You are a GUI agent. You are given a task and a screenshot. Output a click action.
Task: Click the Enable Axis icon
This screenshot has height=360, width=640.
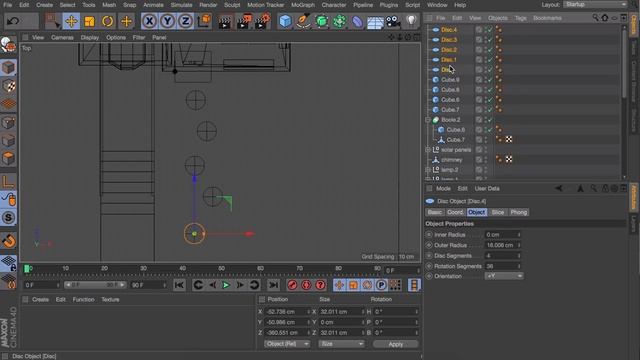tap(8, 181)
